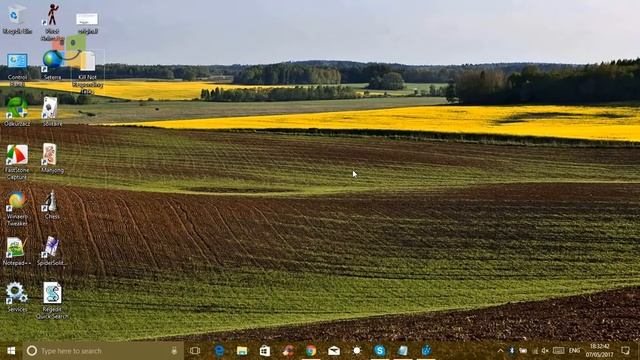This screenshot has height=360, width=640.
Task: Open File Explorer from the taskbar
Action: 242,351
